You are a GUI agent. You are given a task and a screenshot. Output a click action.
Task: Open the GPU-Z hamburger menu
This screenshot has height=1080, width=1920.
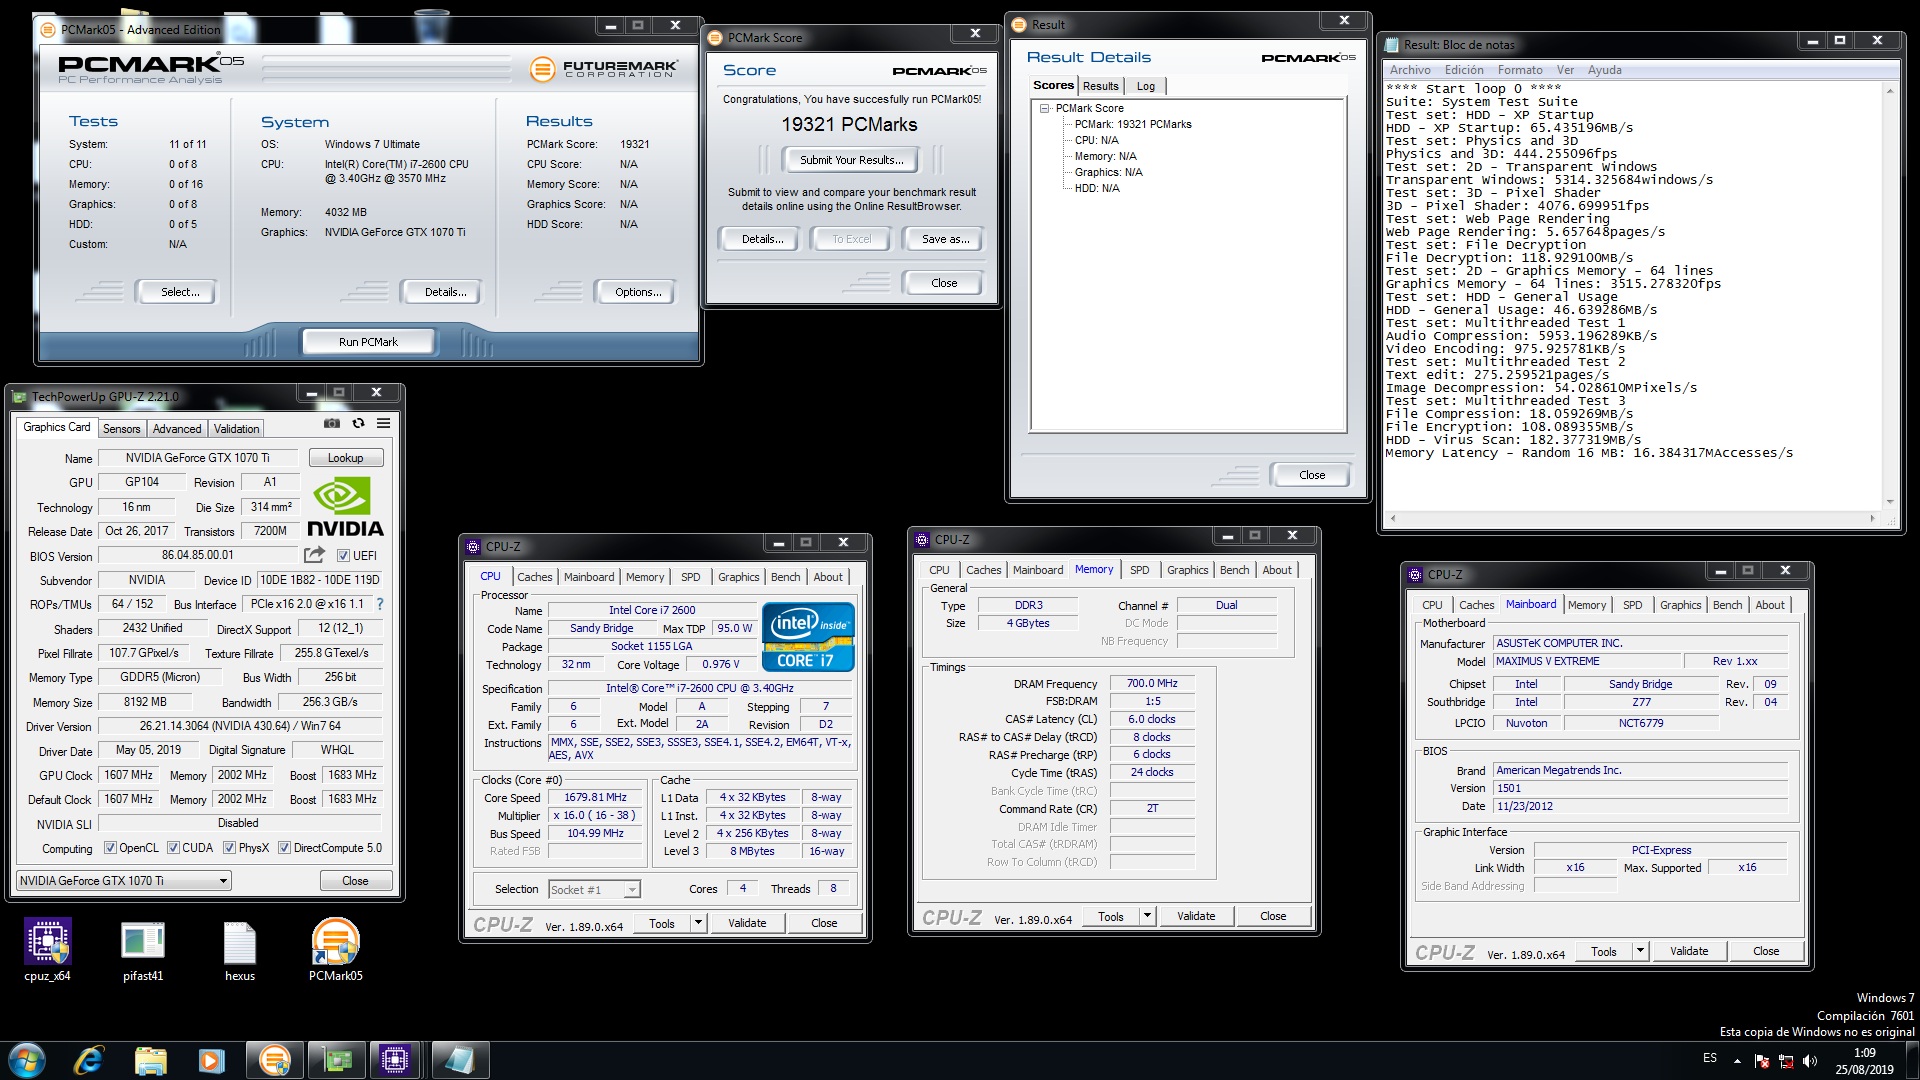click(x=383, y=424)
